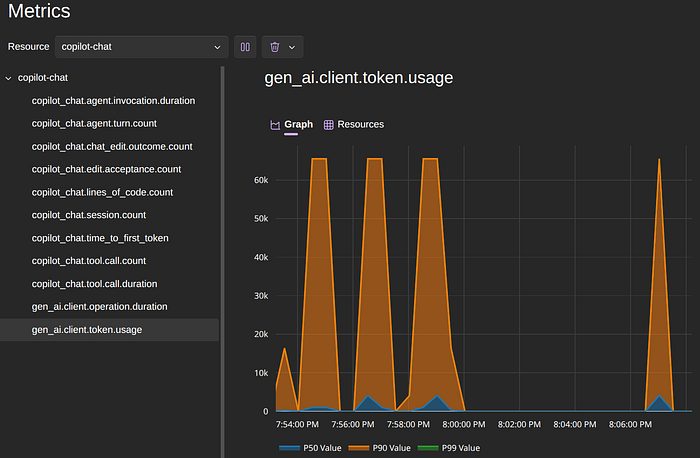Click the trash can clear-metrics icon
The width and height of the screenshot is (700, 458).
click(275, 47)
